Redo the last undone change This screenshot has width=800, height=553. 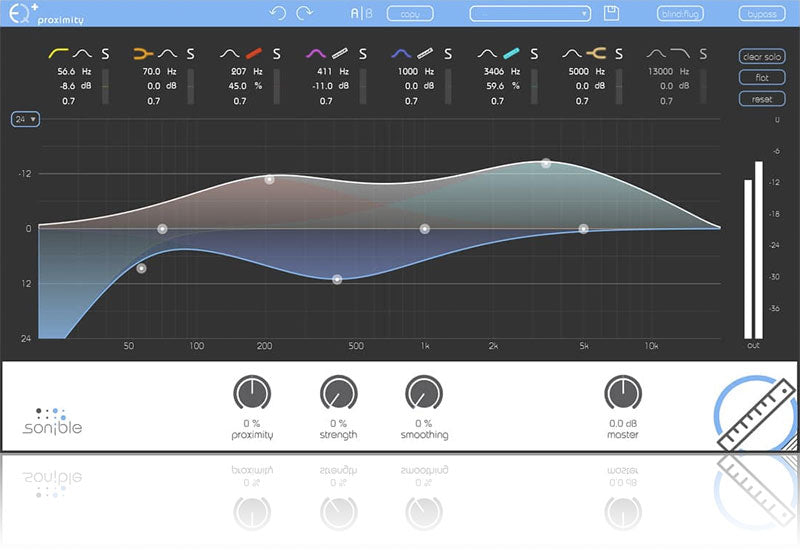[x=305, y=13]
